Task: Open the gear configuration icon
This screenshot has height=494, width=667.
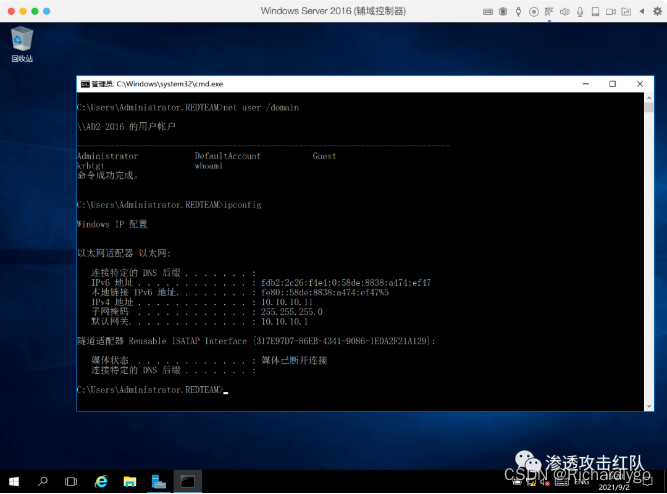Action: coord(657,11)
